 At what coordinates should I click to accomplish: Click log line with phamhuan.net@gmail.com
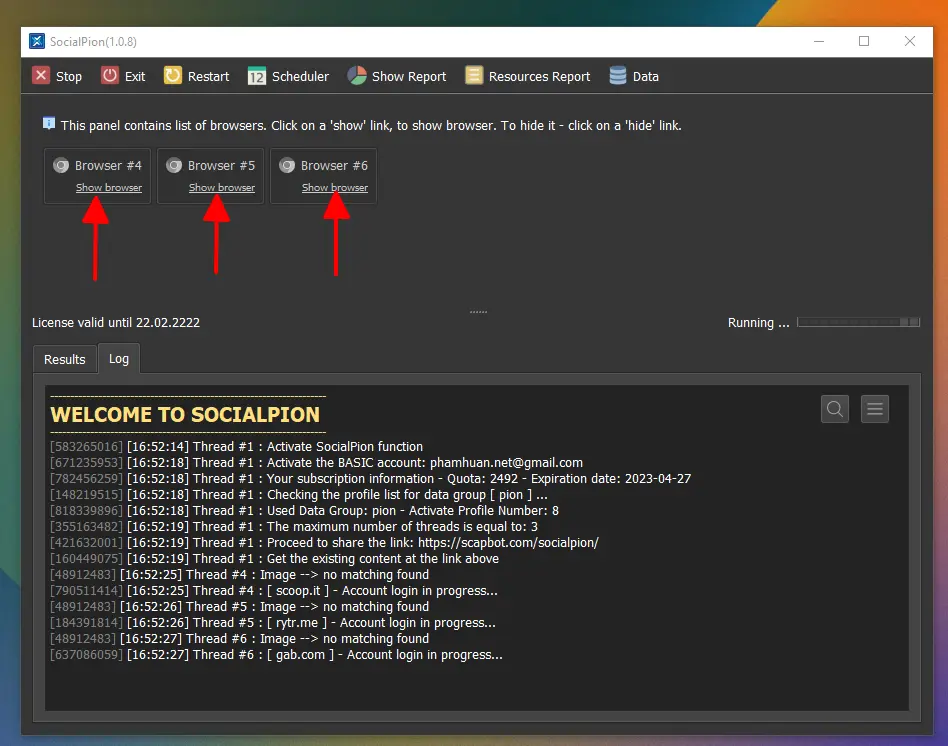pyautogui.click(x=316, y=462)
